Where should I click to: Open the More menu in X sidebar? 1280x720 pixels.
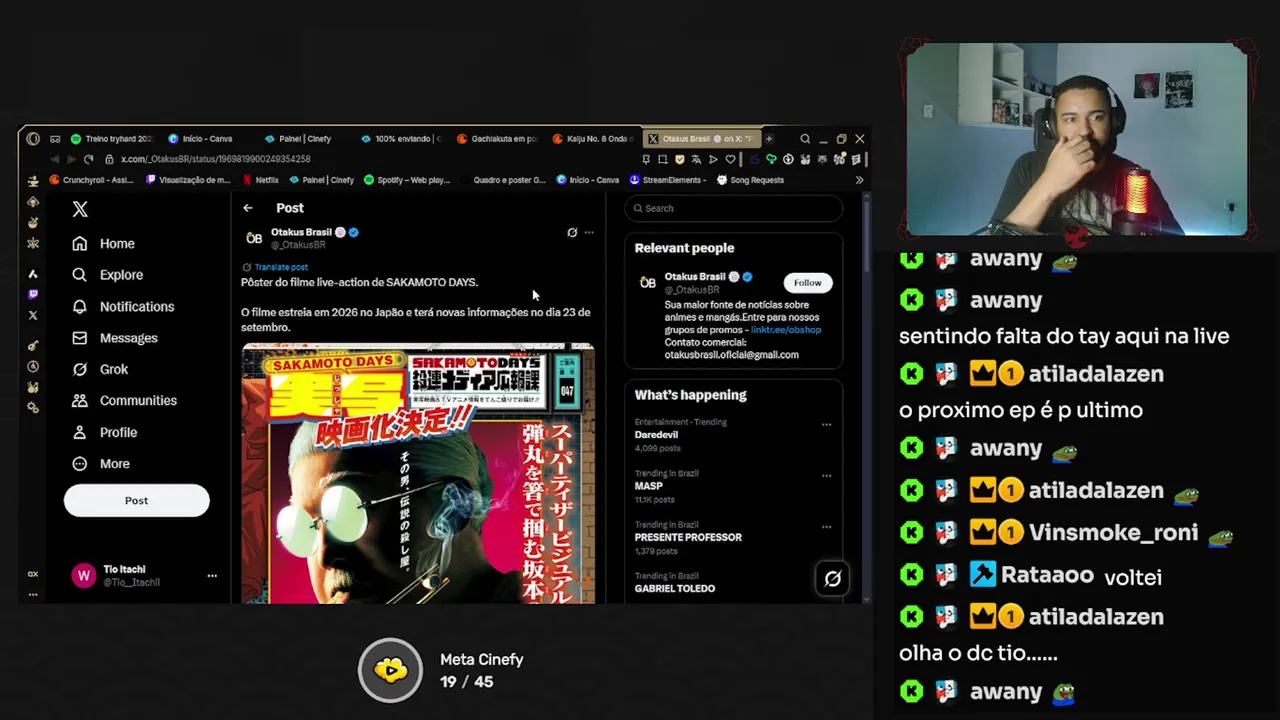coord(101,464)
